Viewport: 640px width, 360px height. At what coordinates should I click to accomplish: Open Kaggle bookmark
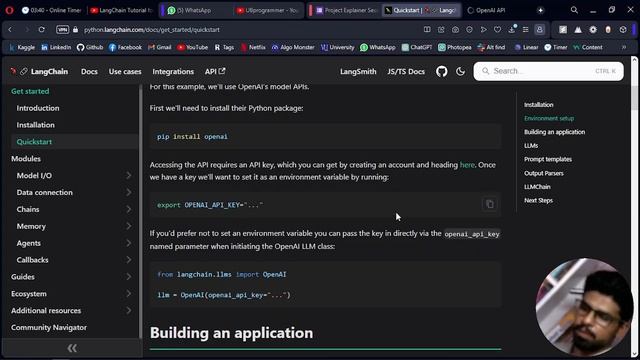[22, 47]
